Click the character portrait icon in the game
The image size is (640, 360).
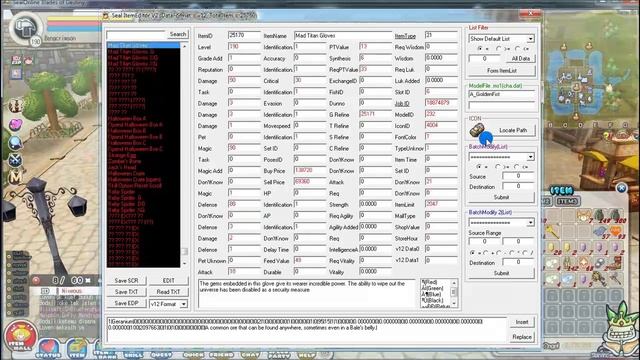(25, 27)
